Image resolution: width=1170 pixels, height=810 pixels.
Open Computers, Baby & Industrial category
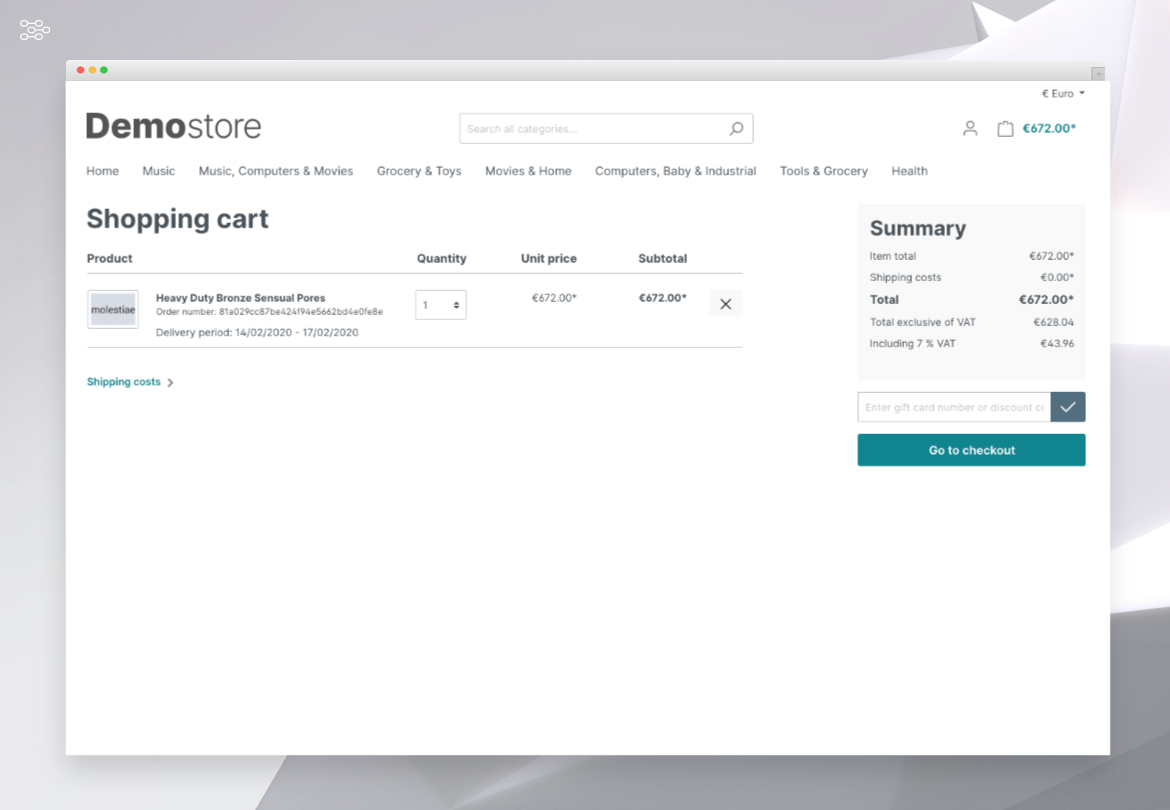[x=675, y=171]
